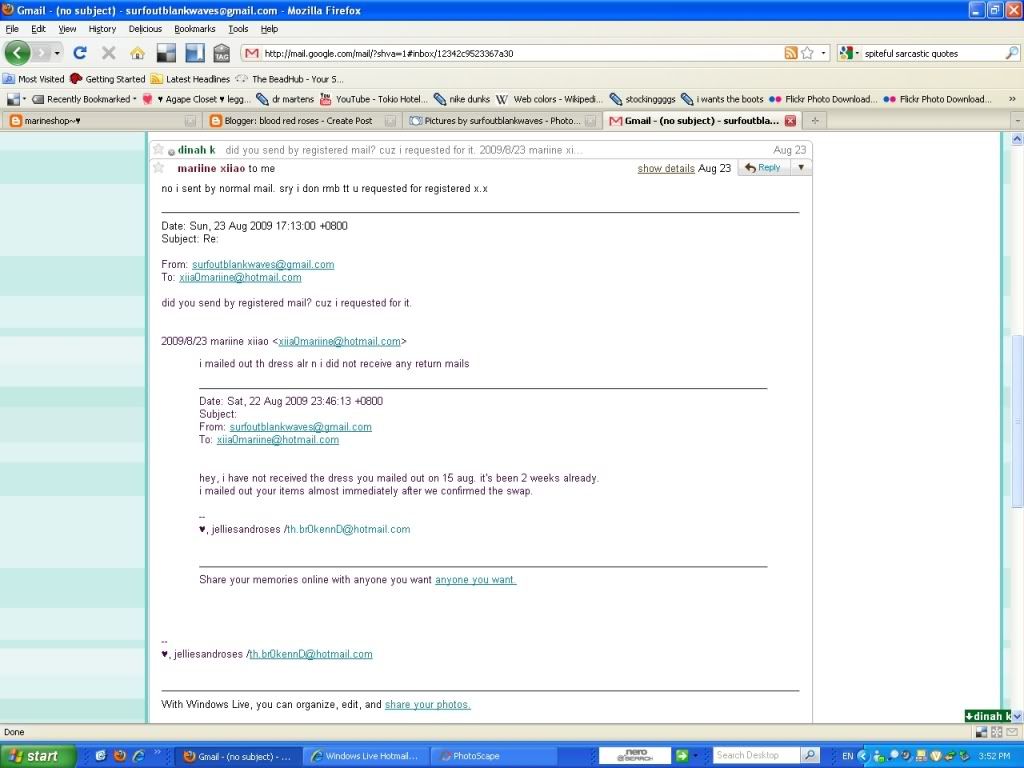
Task: Bookmark this page with the star icon
Action: point(808,53)
